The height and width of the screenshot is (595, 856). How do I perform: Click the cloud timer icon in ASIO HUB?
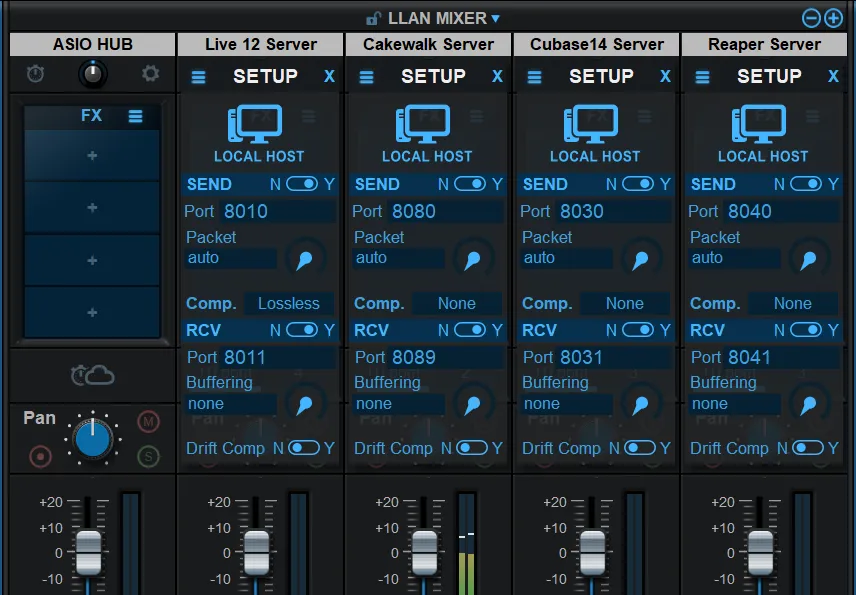(92, 376)
